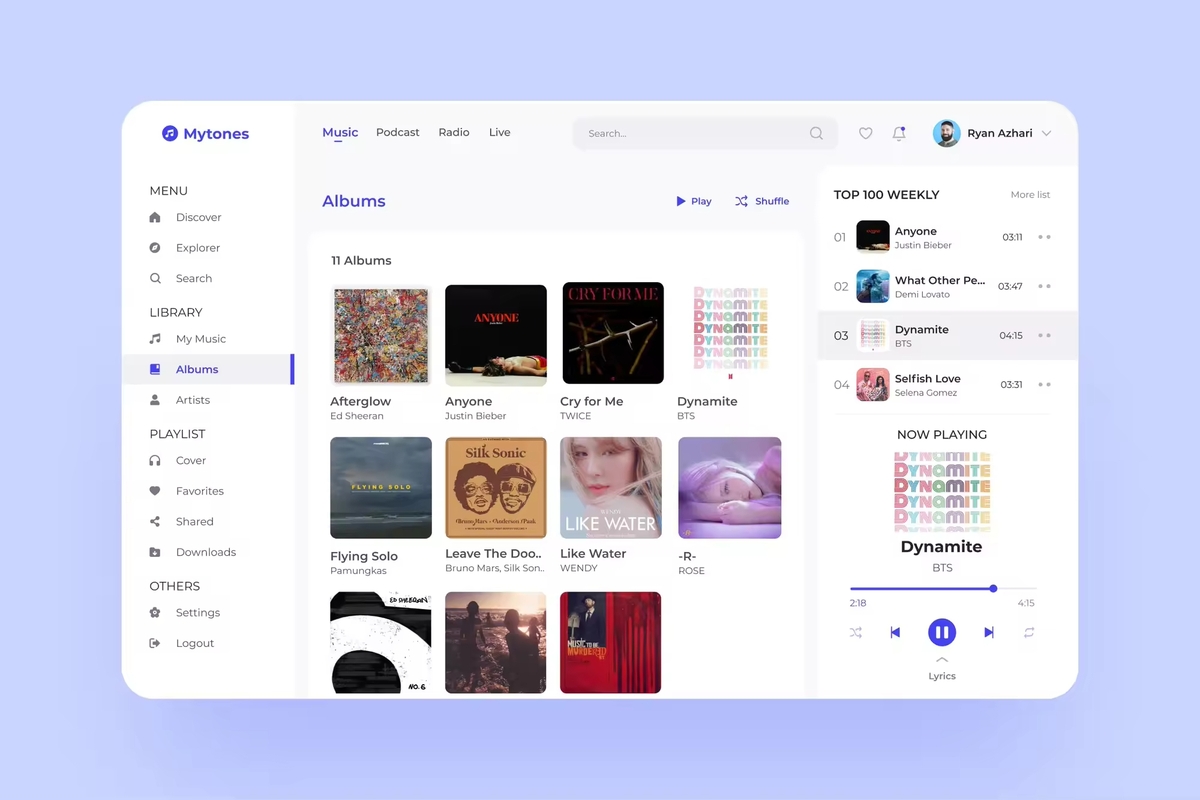Pause the currently playing song

tap(942, 632)
